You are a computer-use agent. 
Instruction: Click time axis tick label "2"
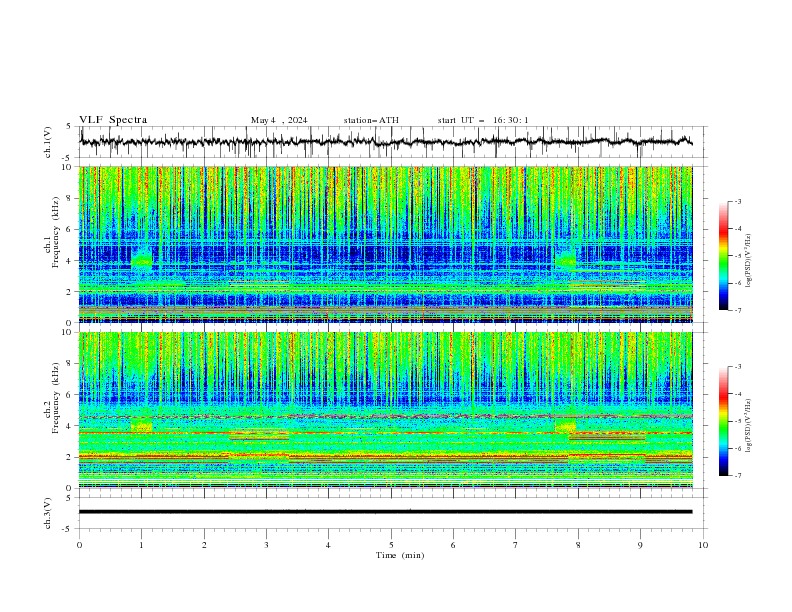[x=204, y=545]
